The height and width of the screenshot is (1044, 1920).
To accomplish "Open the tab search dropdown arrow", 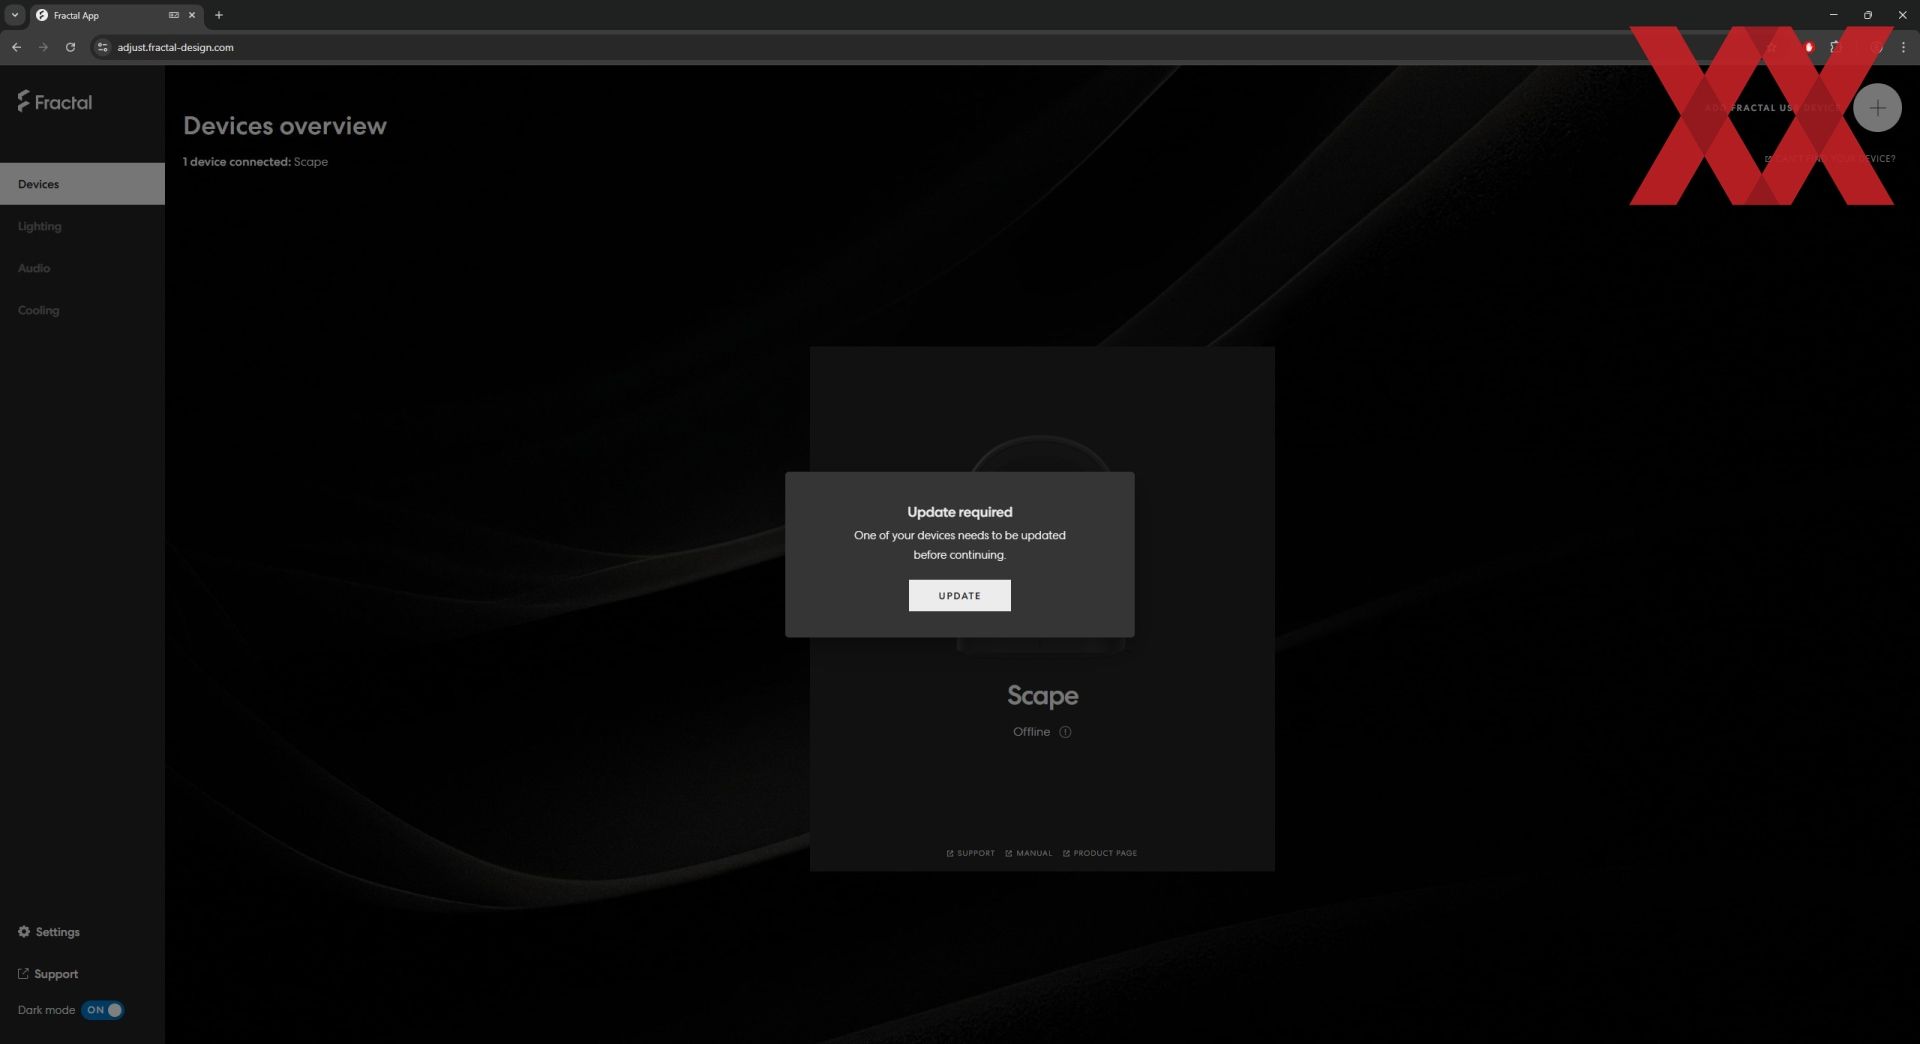I will tap(15, 15).
